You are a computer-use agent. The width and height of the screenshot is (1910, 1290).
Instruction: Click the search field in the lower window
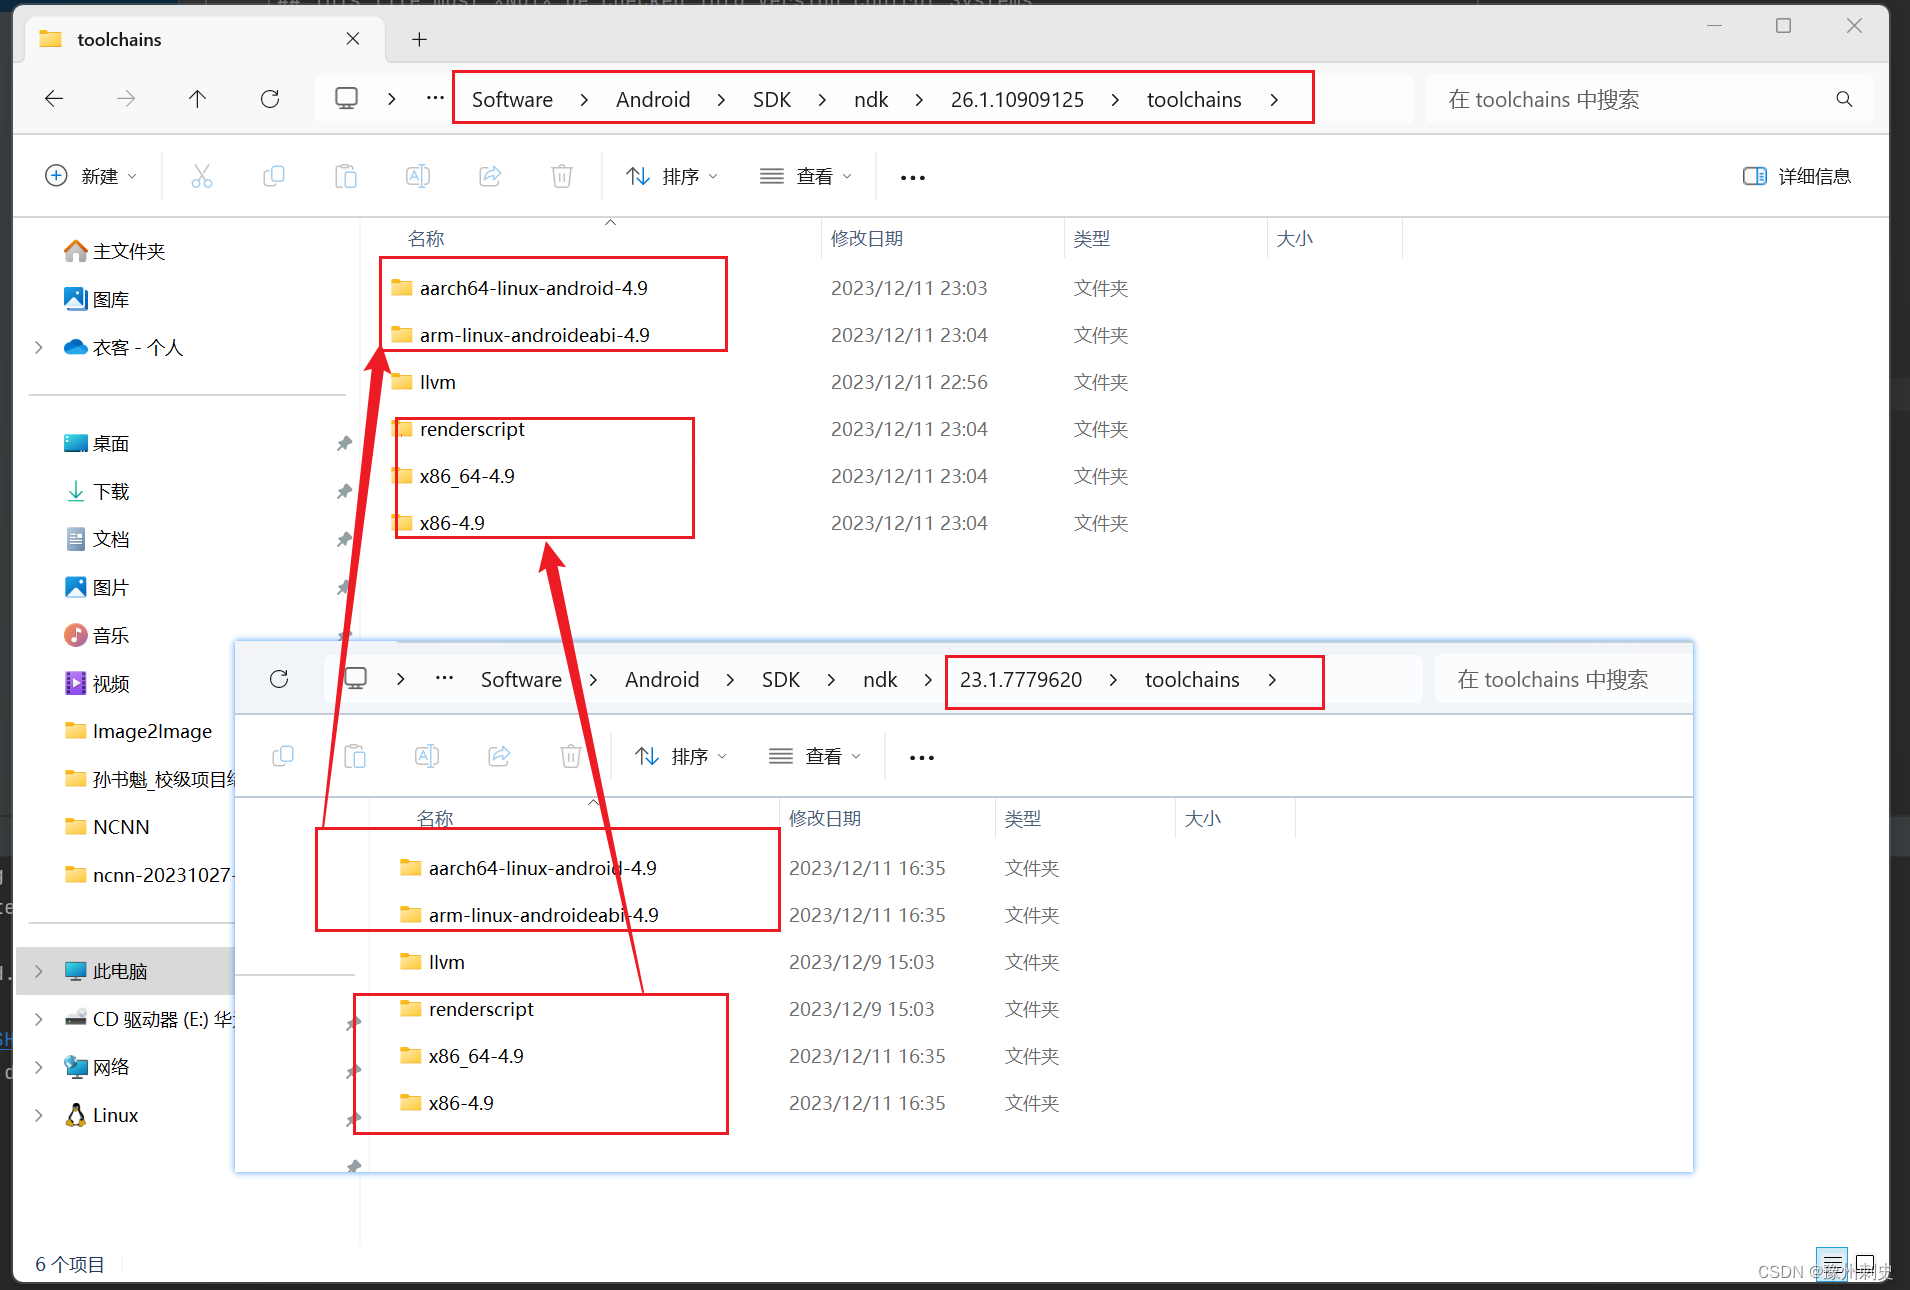1562,679
